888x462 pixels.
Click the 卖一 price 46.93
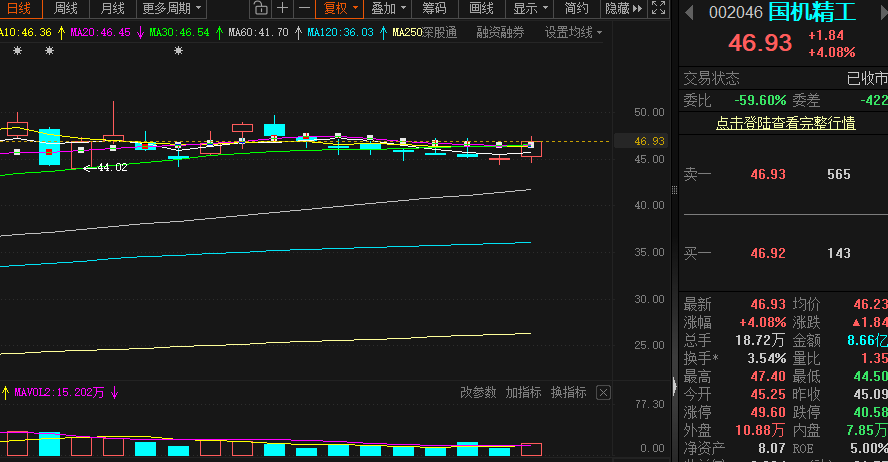click(x=768, y=174)
